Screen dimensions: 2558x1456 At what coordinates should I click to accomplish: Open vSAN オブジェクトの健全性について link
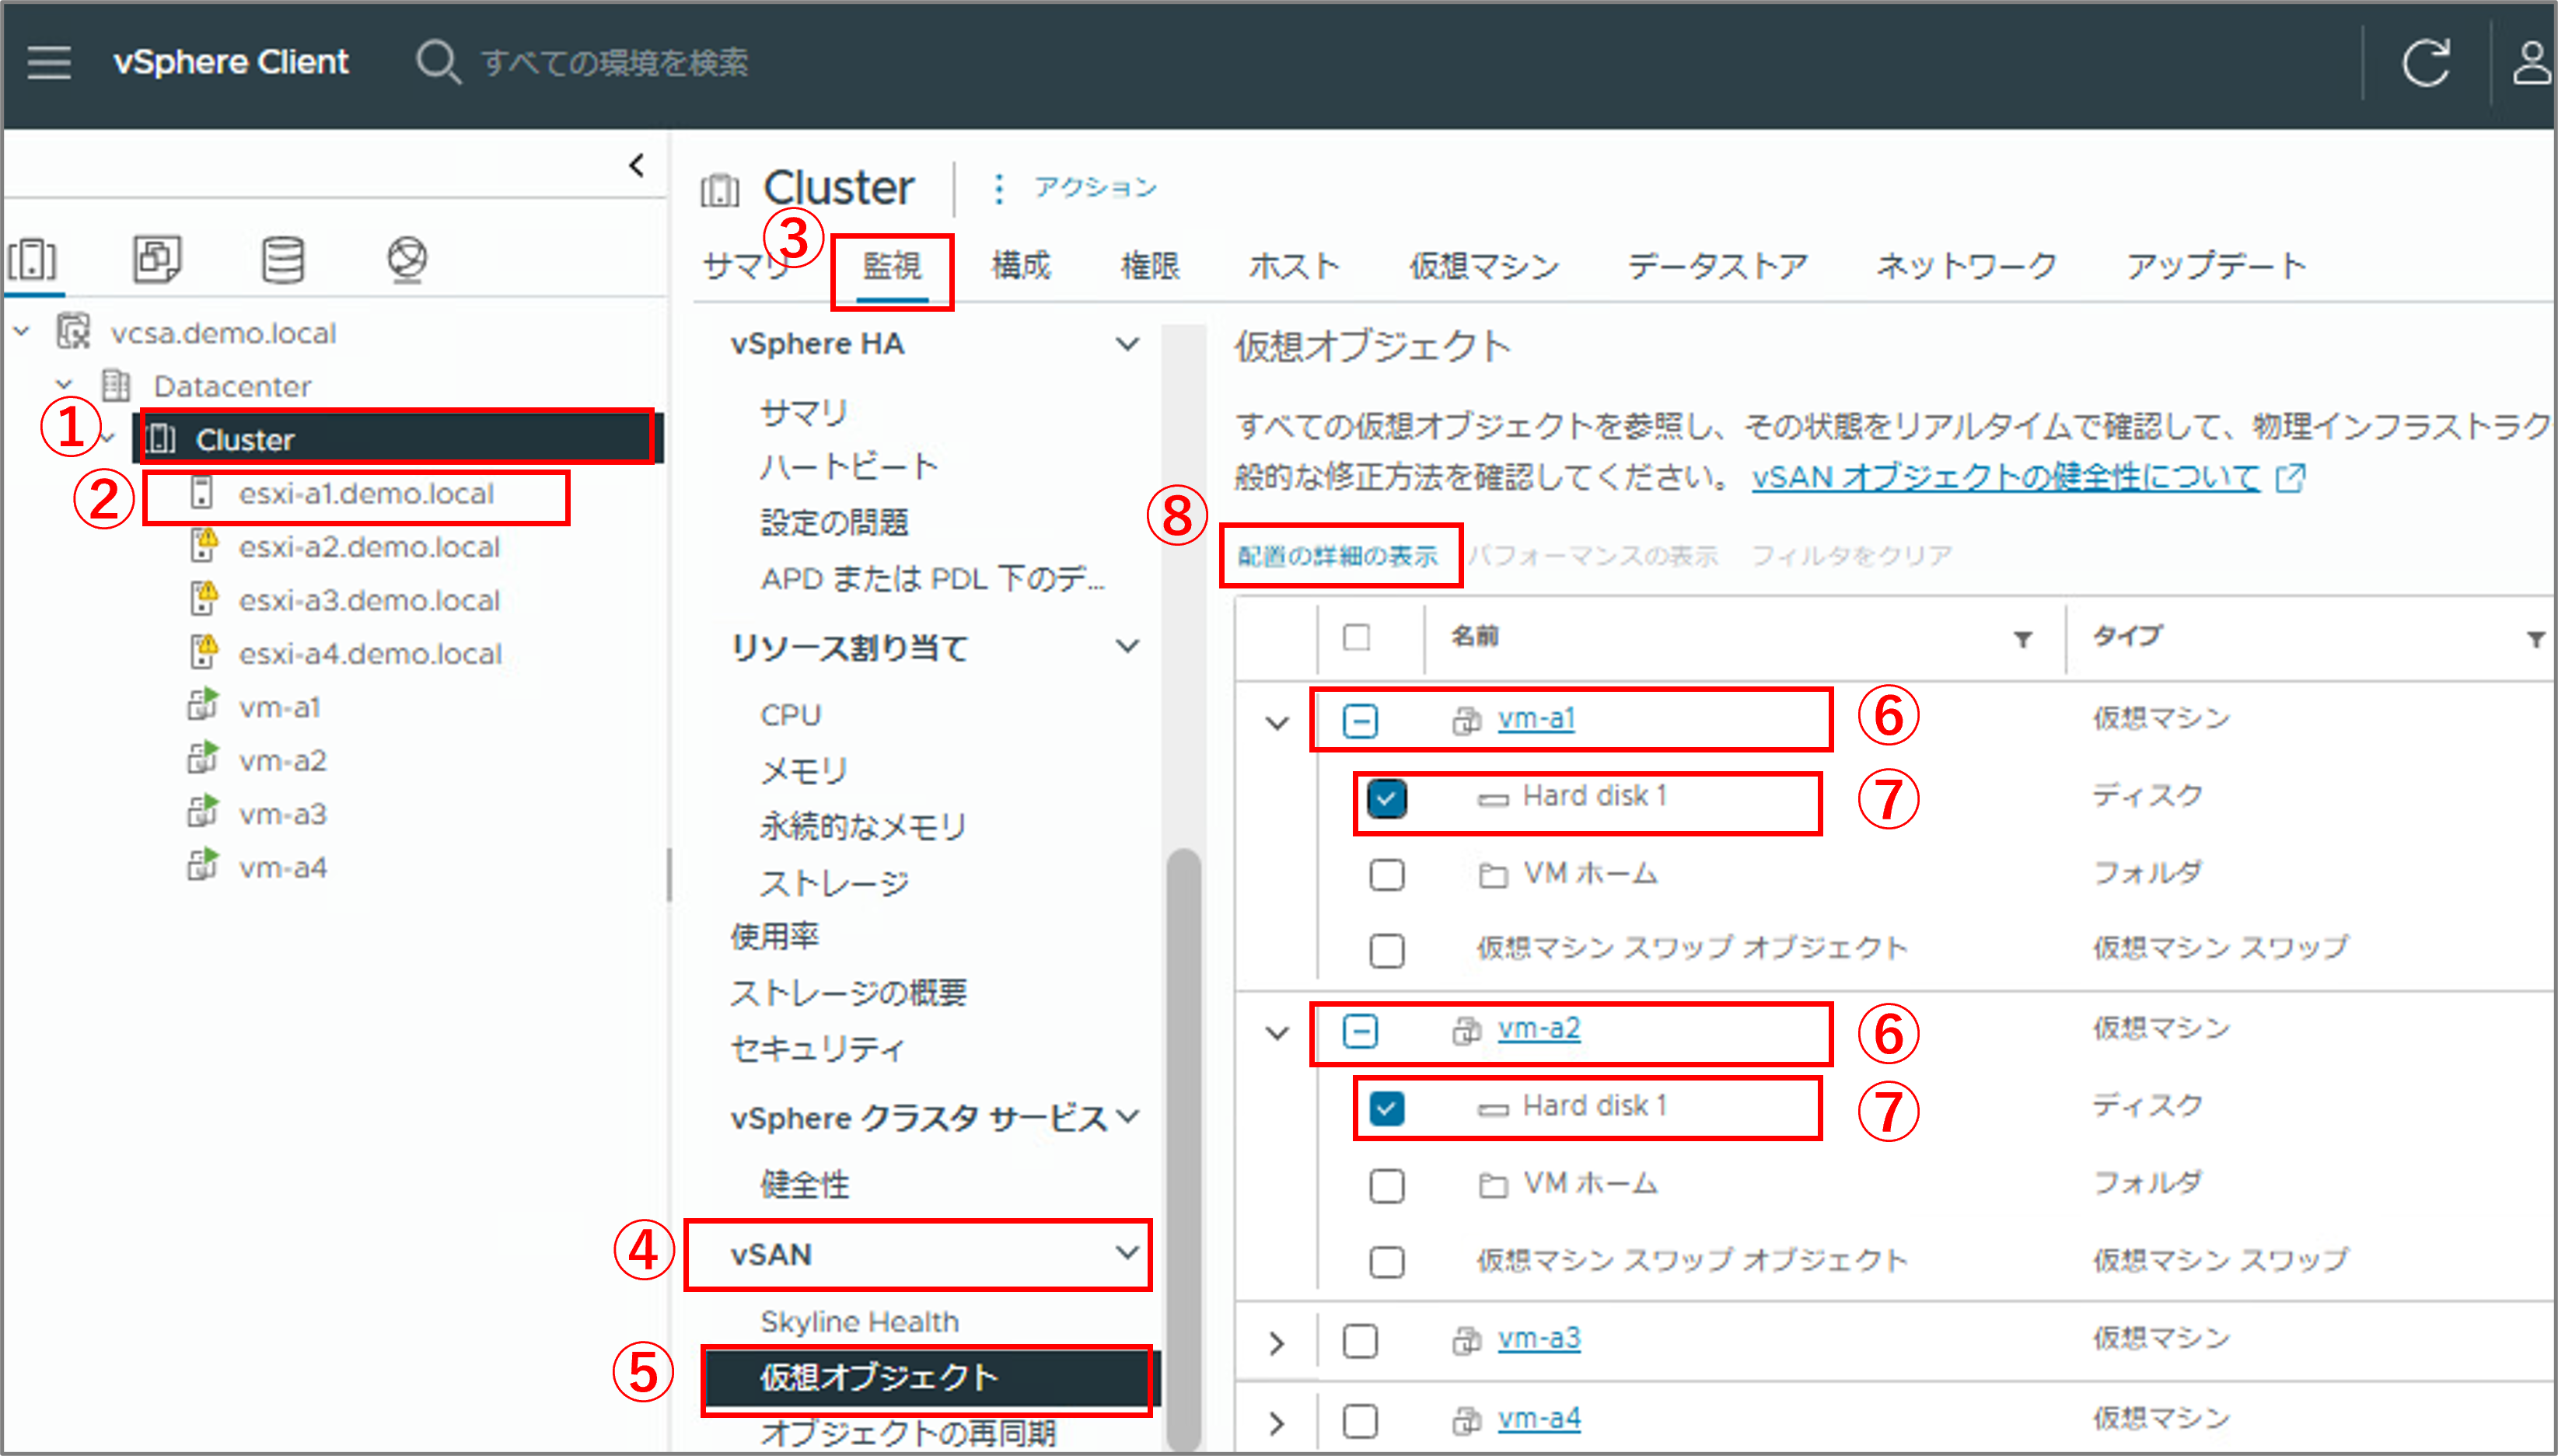[x=2005, y=477]
